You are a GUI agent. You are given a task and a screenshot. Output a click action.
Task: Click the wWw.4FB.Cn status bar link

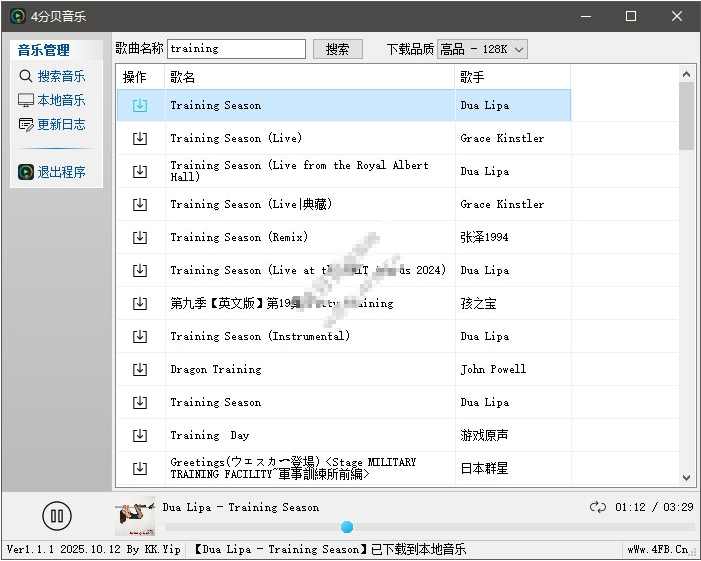point(658,549)
